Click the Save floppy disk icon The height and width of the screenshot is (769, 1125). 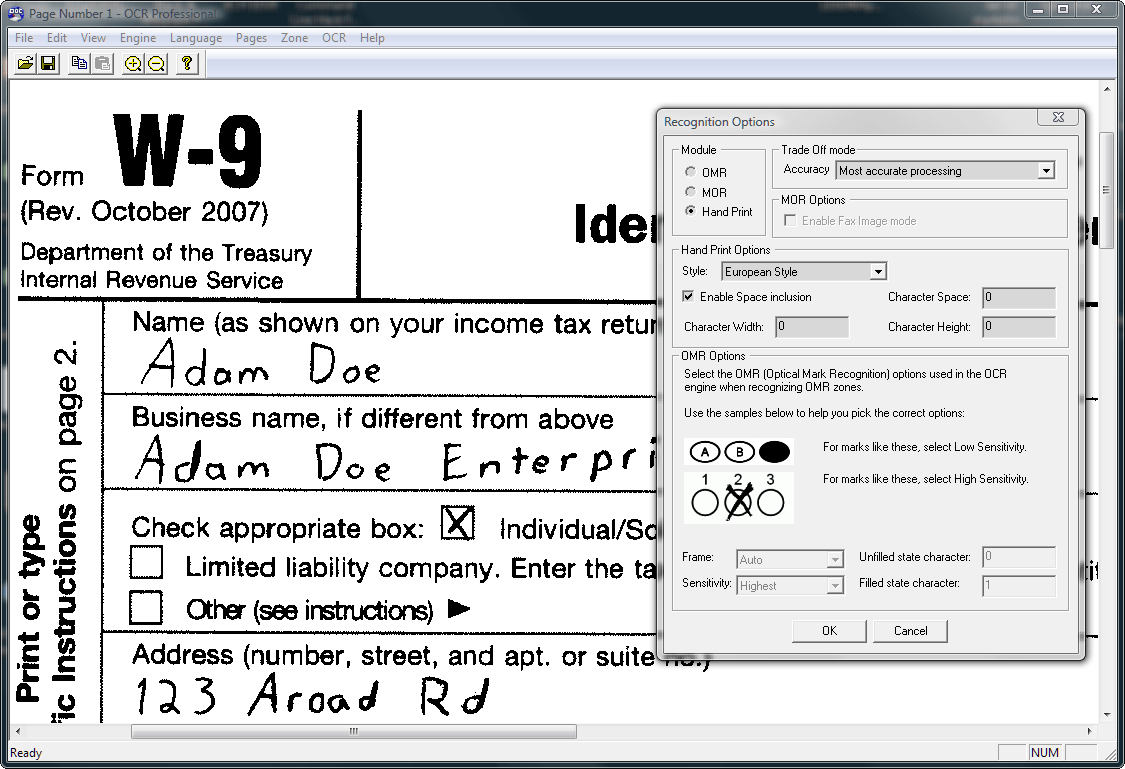(x=48, y=64)
